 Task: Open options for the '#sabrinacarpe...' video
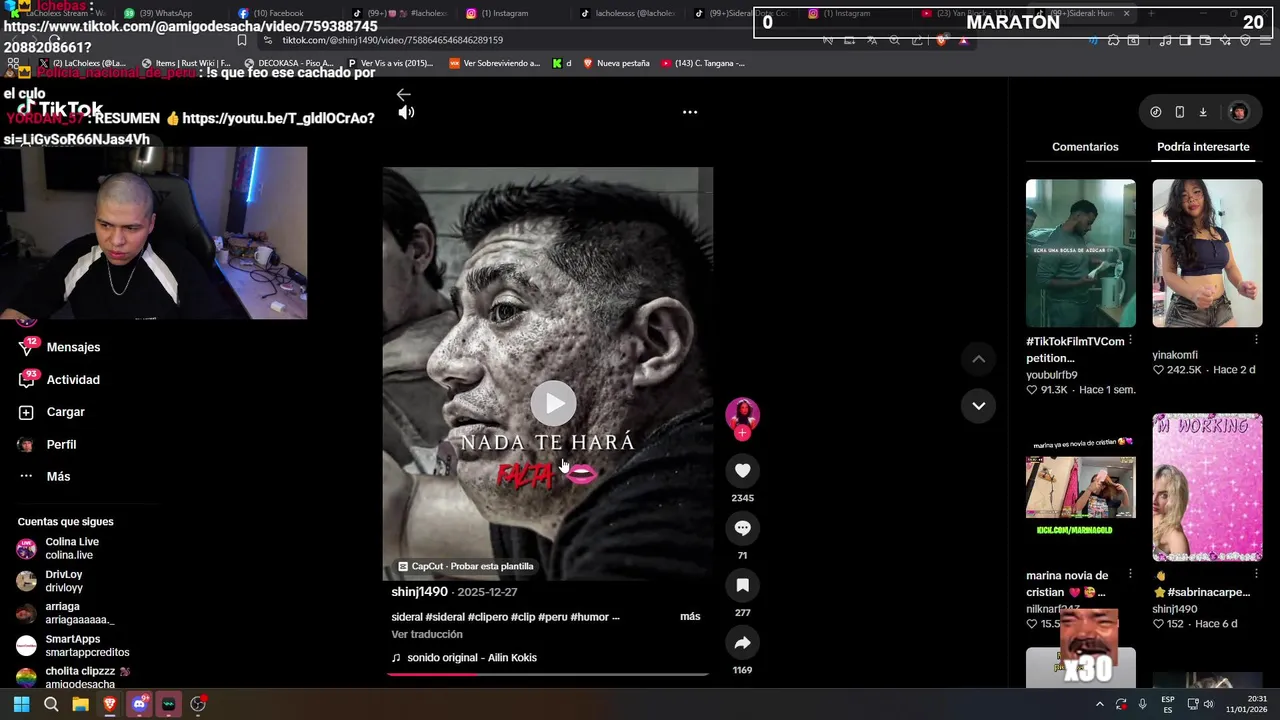point(1256,574)
